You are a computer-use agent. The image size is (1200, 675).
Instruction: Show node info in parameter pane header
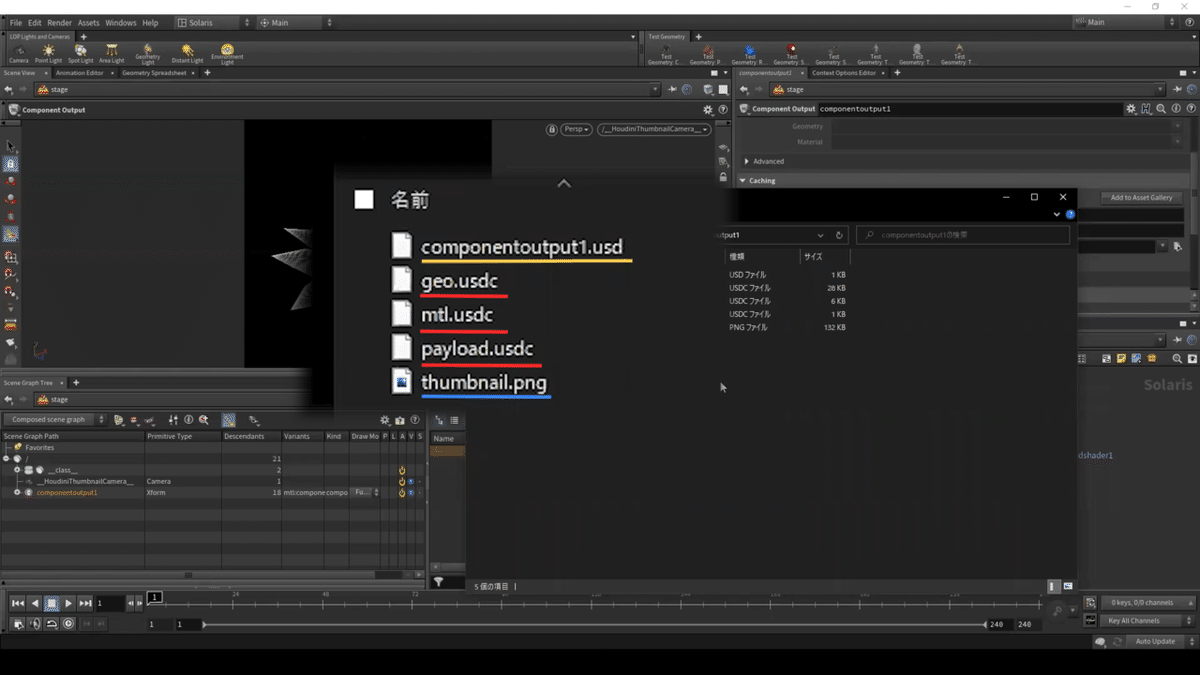(x=1176, y=109)
